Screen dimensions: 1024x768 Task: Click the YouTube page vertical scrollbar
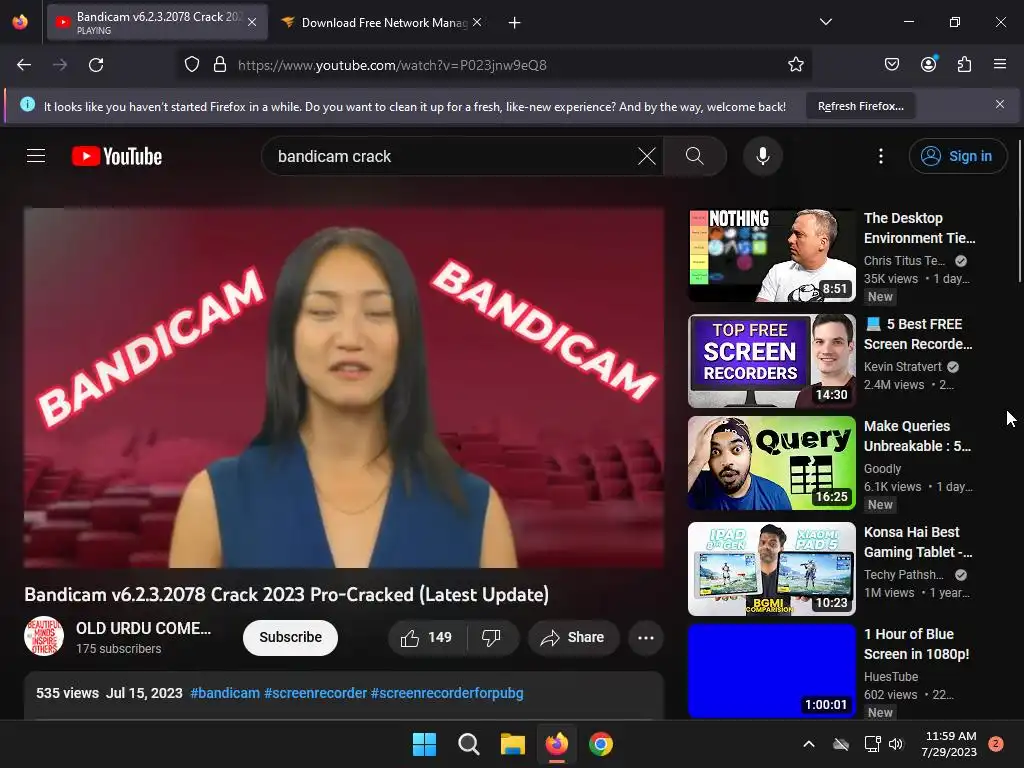(1019, 211)
